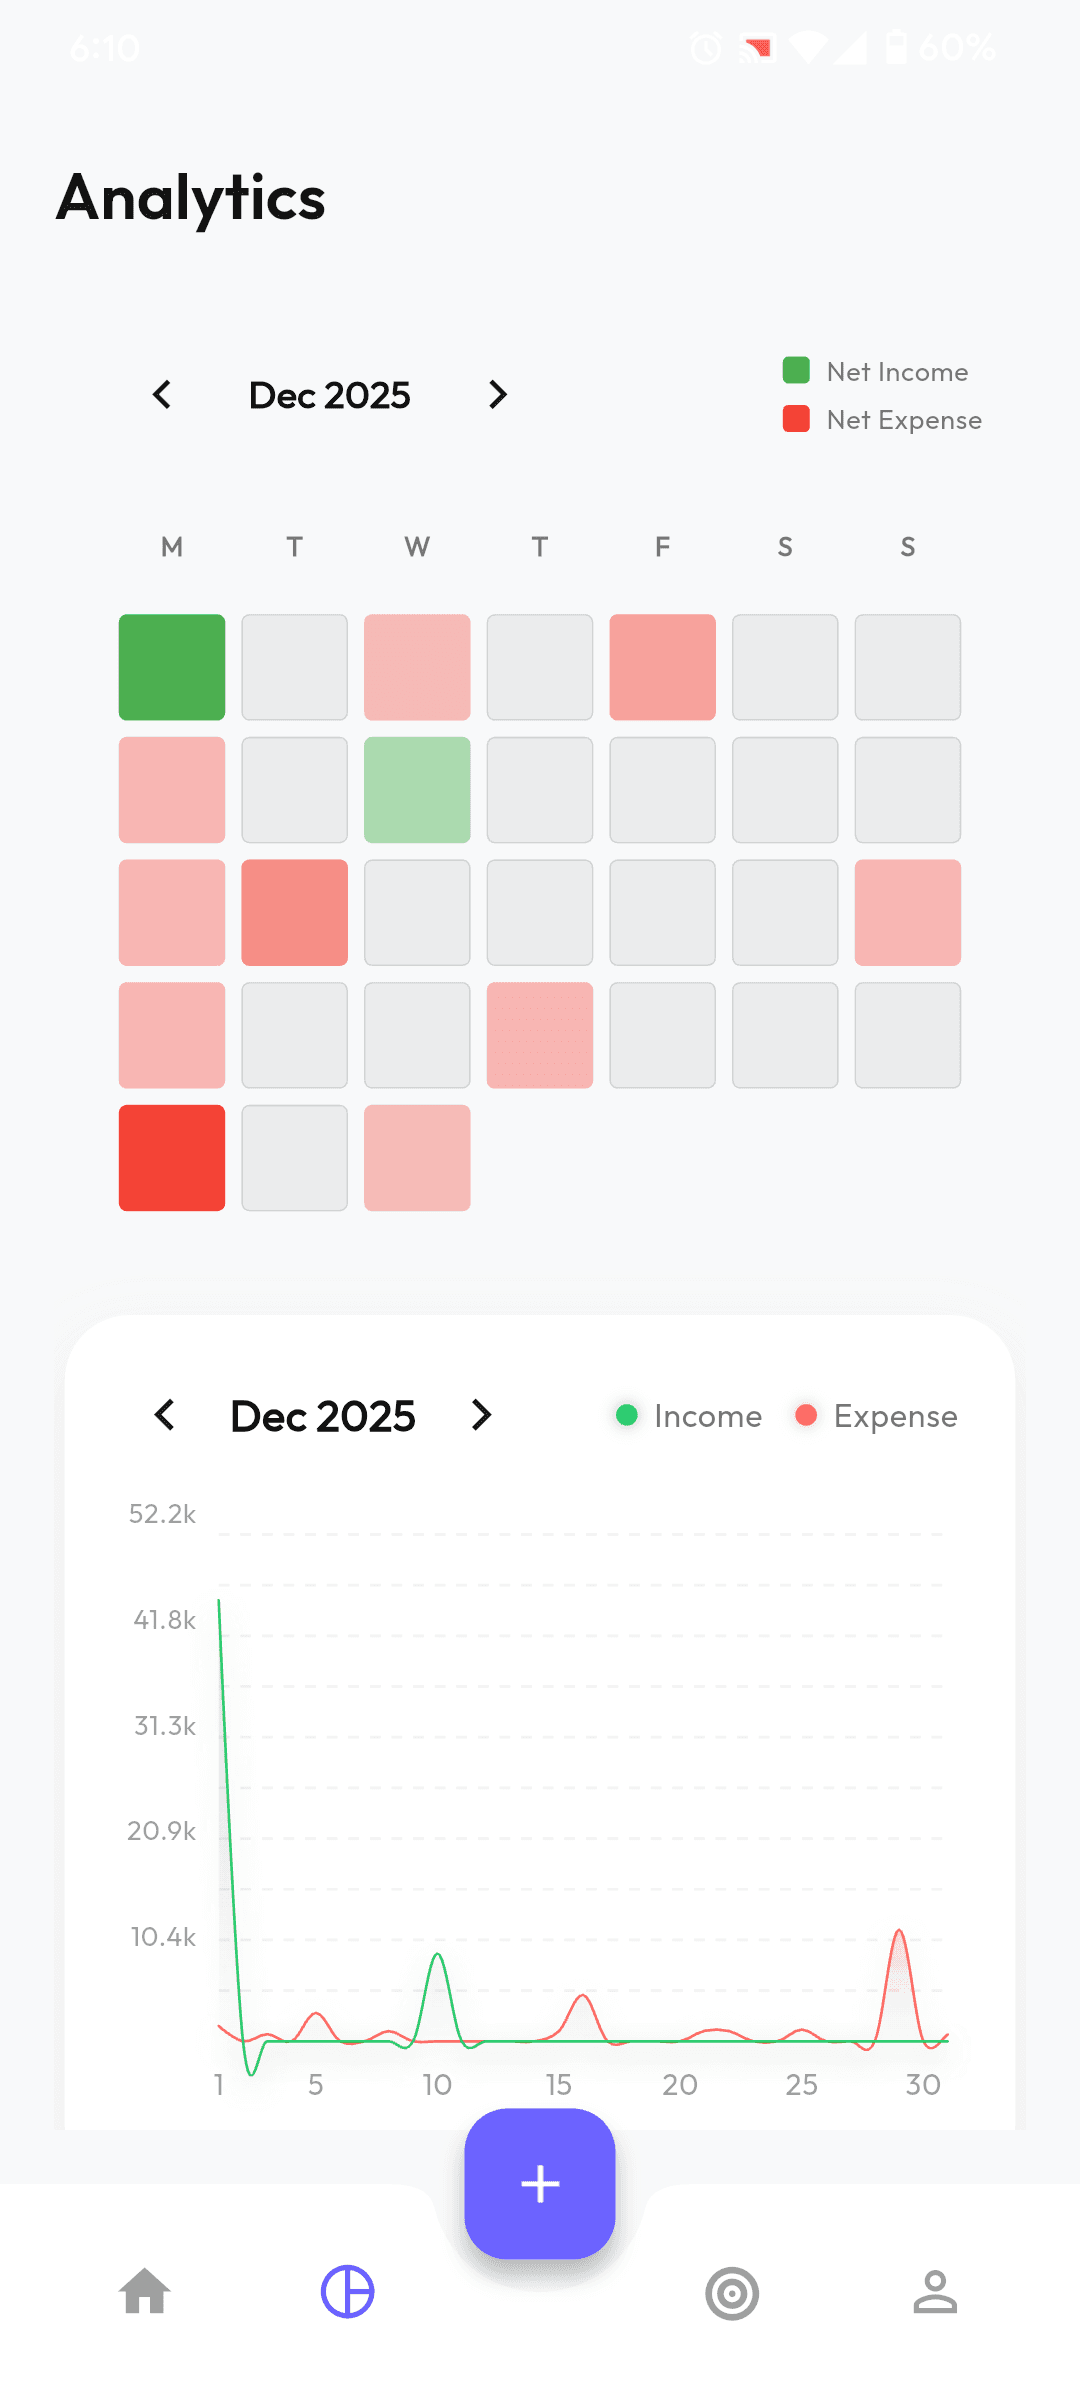The height and width of the screenshot is (2400, 1080).
Task: Tap the light green second Wednesday cell
Action: (417, 790)
